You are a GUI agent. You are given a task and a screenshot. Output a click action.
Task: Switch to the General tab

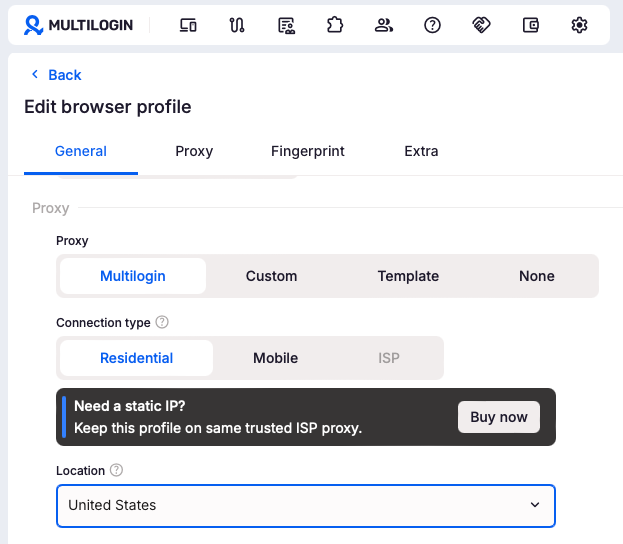[81, 151]
